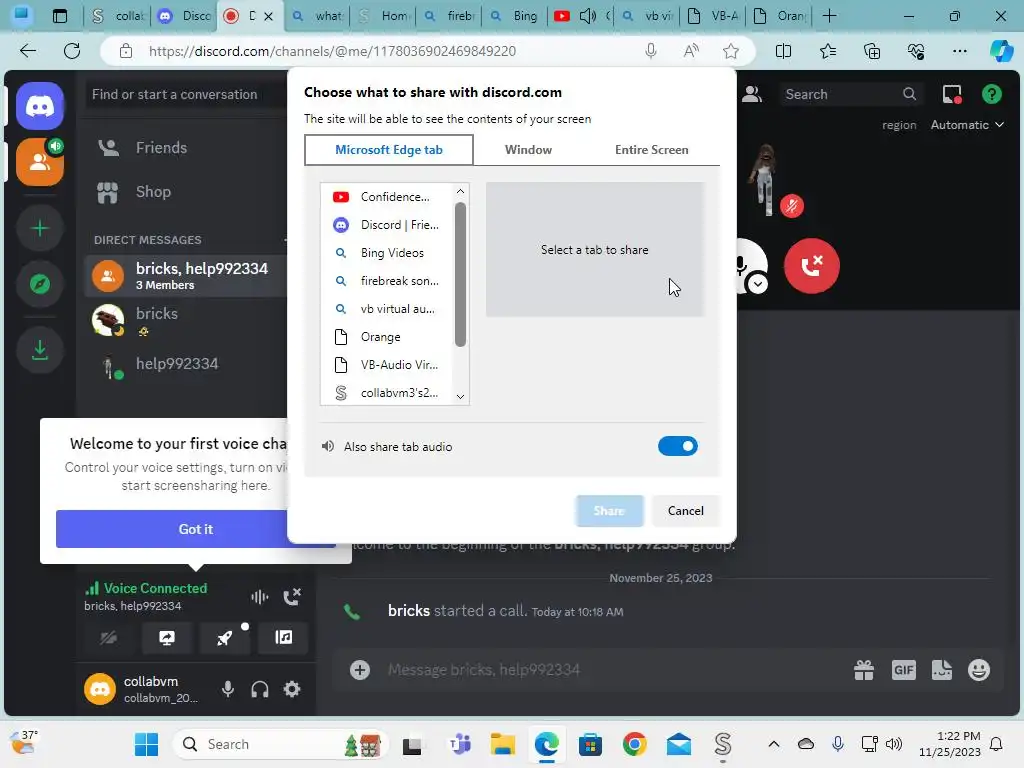Open the region Automatic dropdown

click(967, 125)
